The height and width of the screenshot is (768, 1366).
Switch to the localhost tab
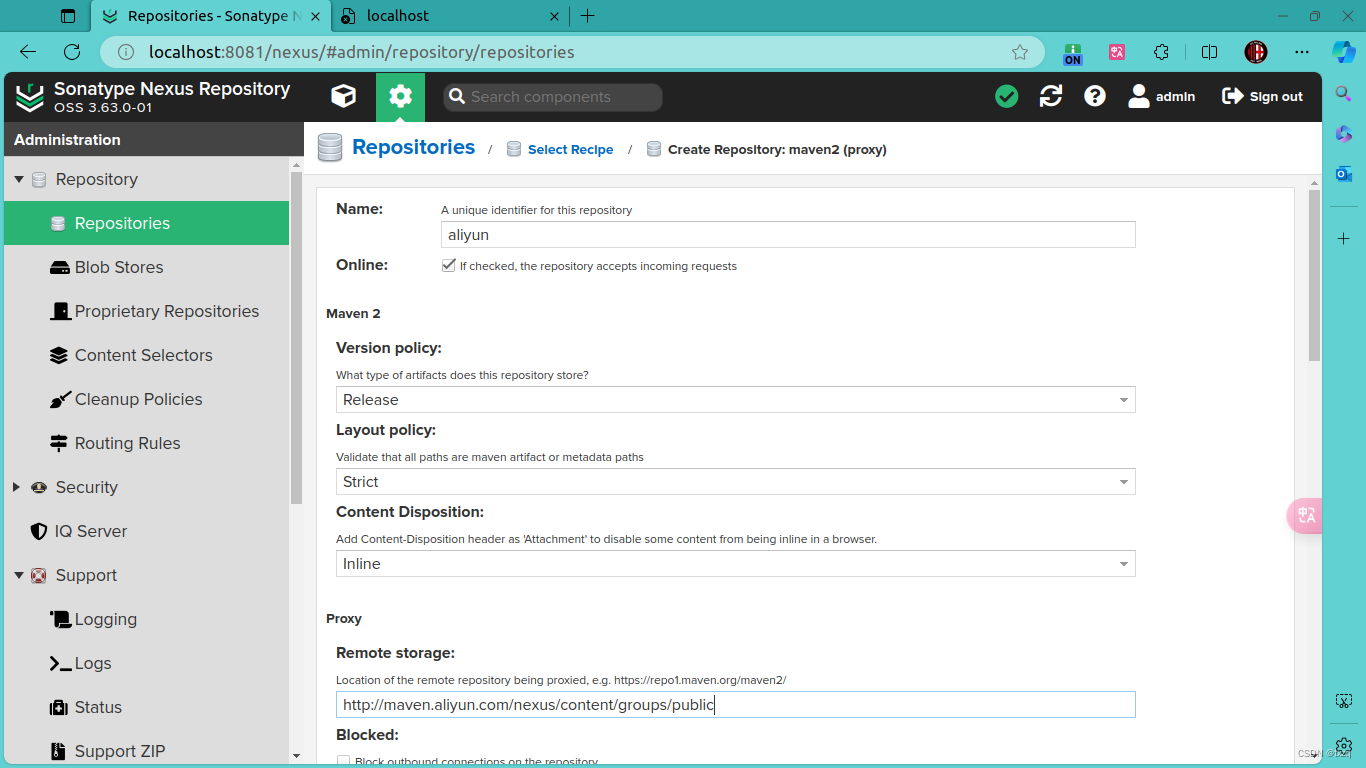pos(450,16)
